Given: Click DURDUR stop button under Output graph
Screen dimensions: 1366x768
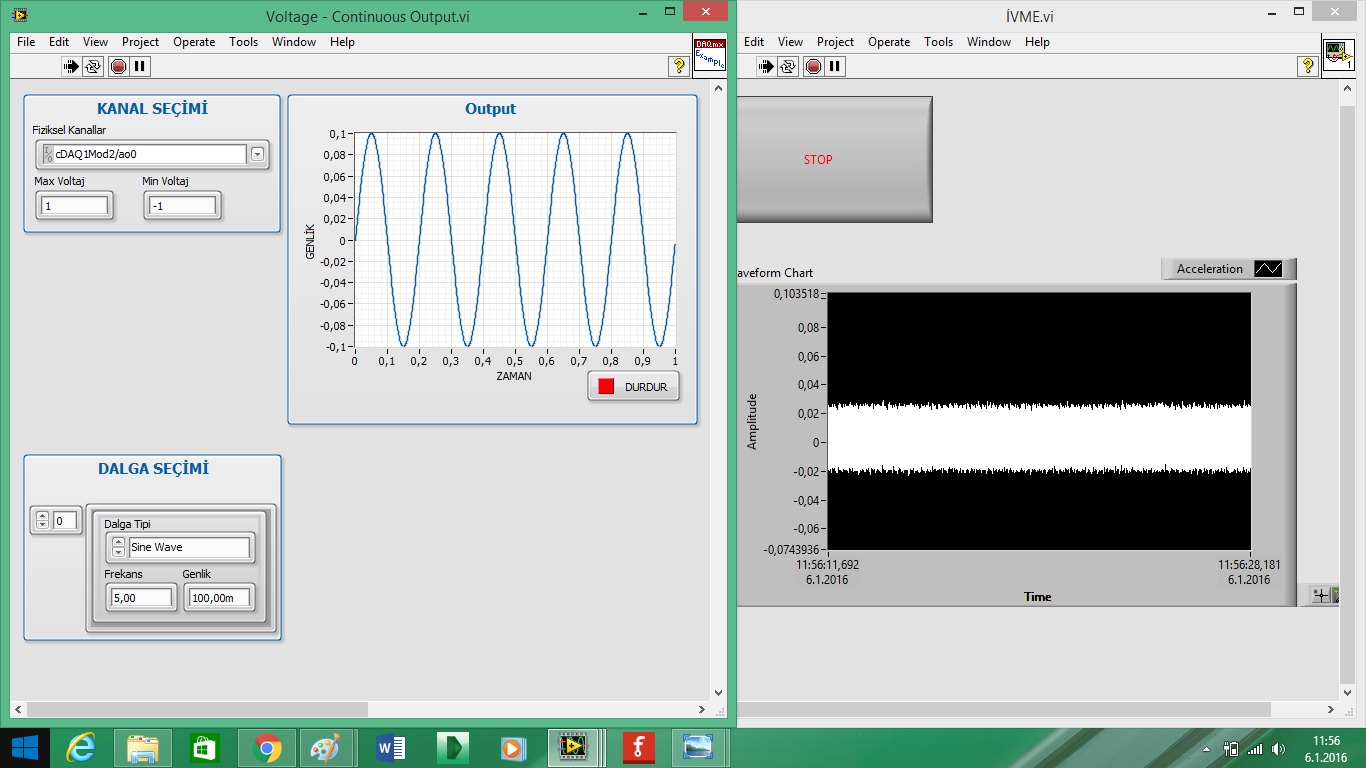Looking at the screenshot, I should 634,387.
